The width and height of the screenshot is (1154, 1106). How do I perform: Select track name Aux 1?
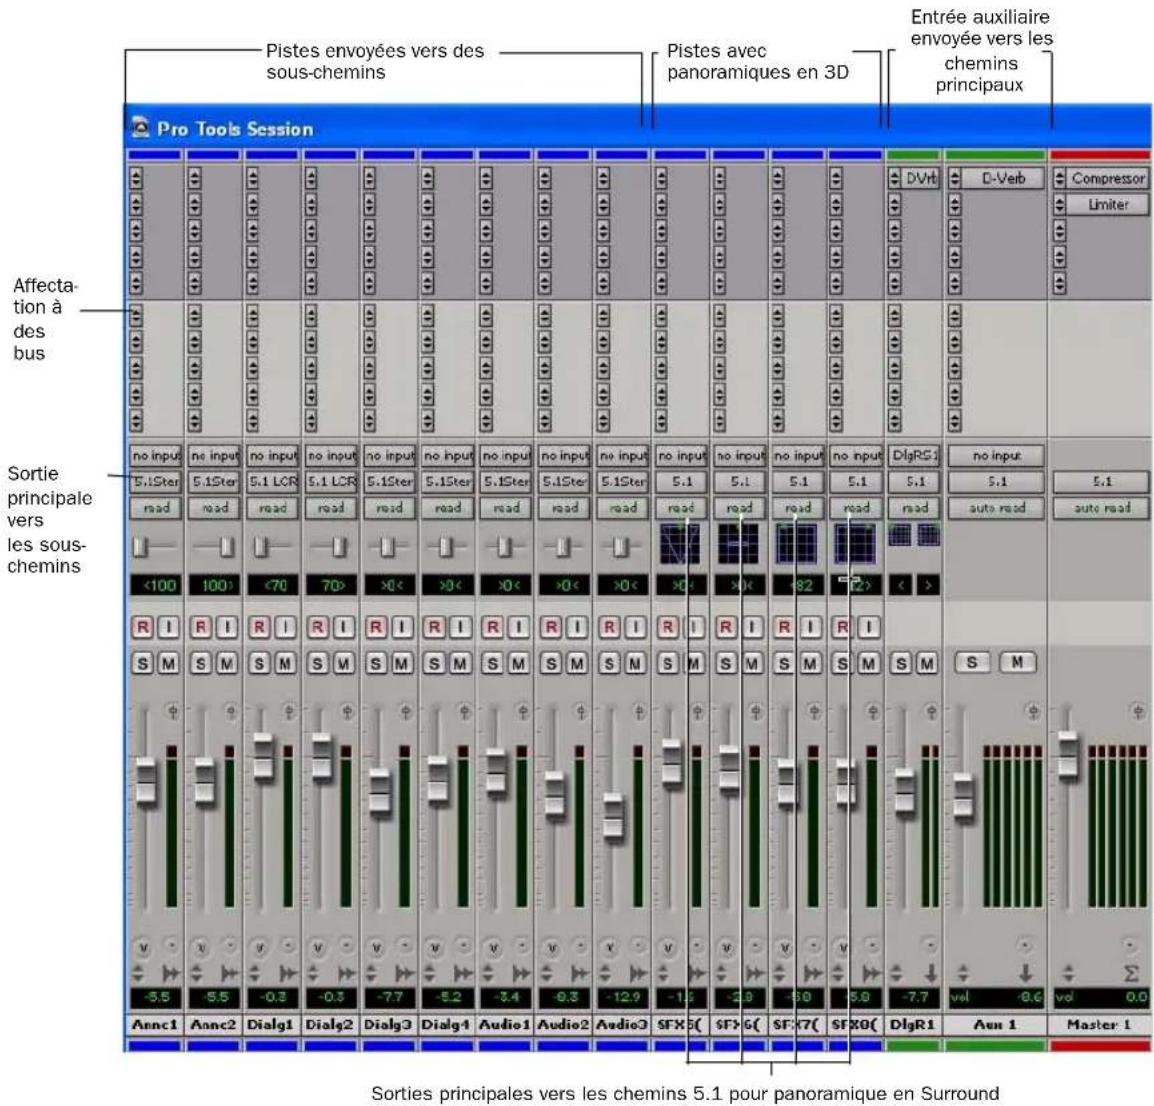(995, 1024)
